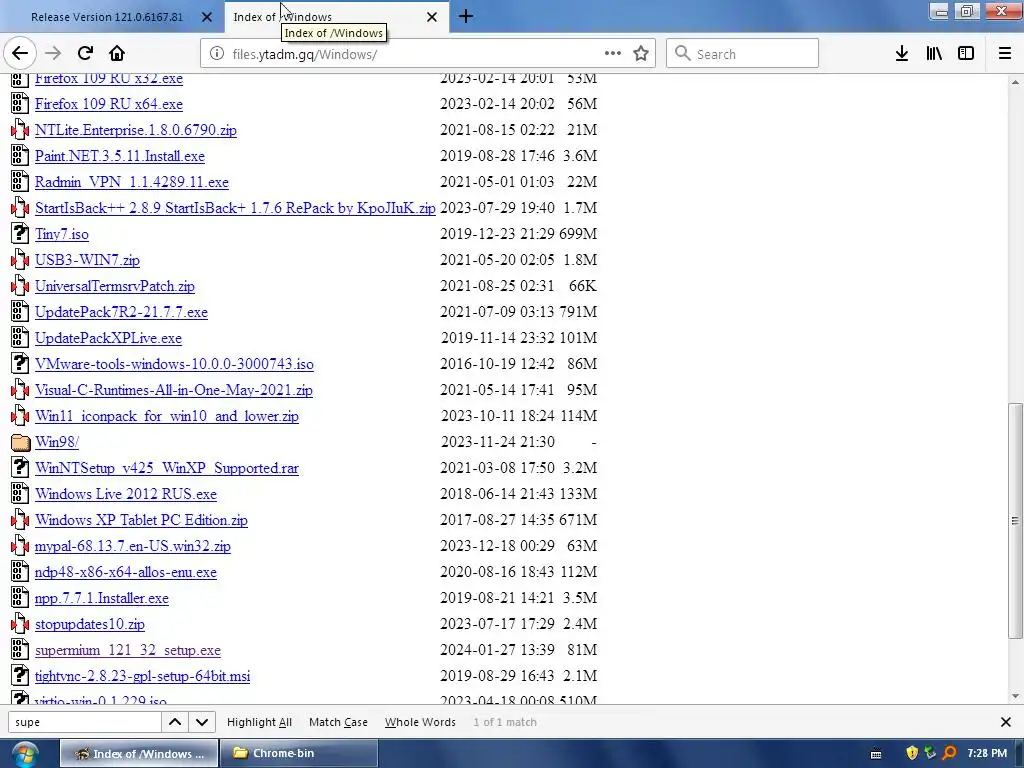Open the Windows Start menu
The height and width of the screenshot is (768, 1024).
coord(25,754)
